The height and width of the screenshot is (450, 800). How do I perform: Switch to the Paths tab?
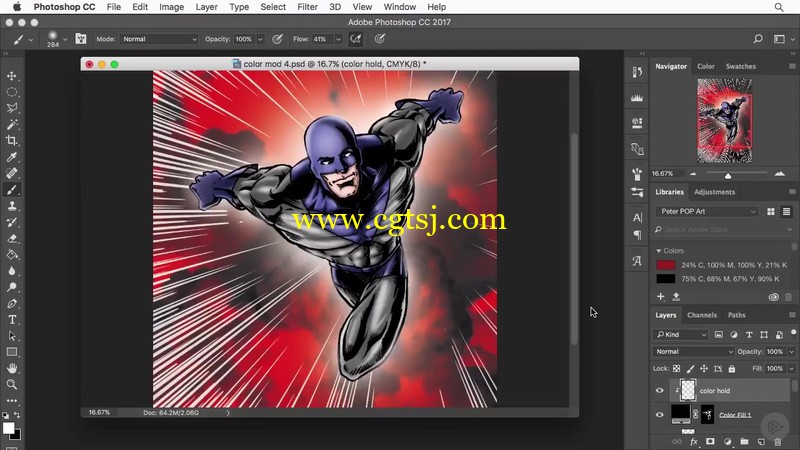[x=736, y=315]
